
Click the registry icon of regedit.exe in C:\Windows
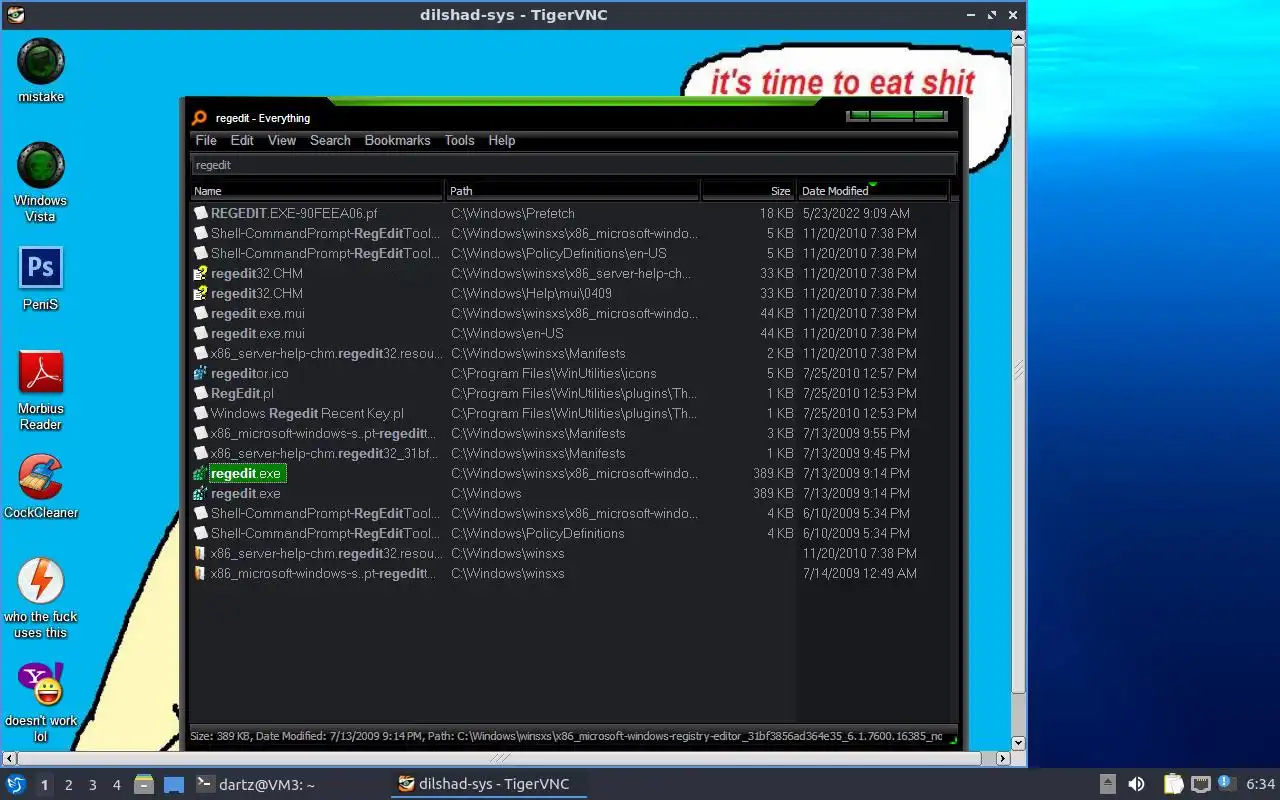(201, 493)
